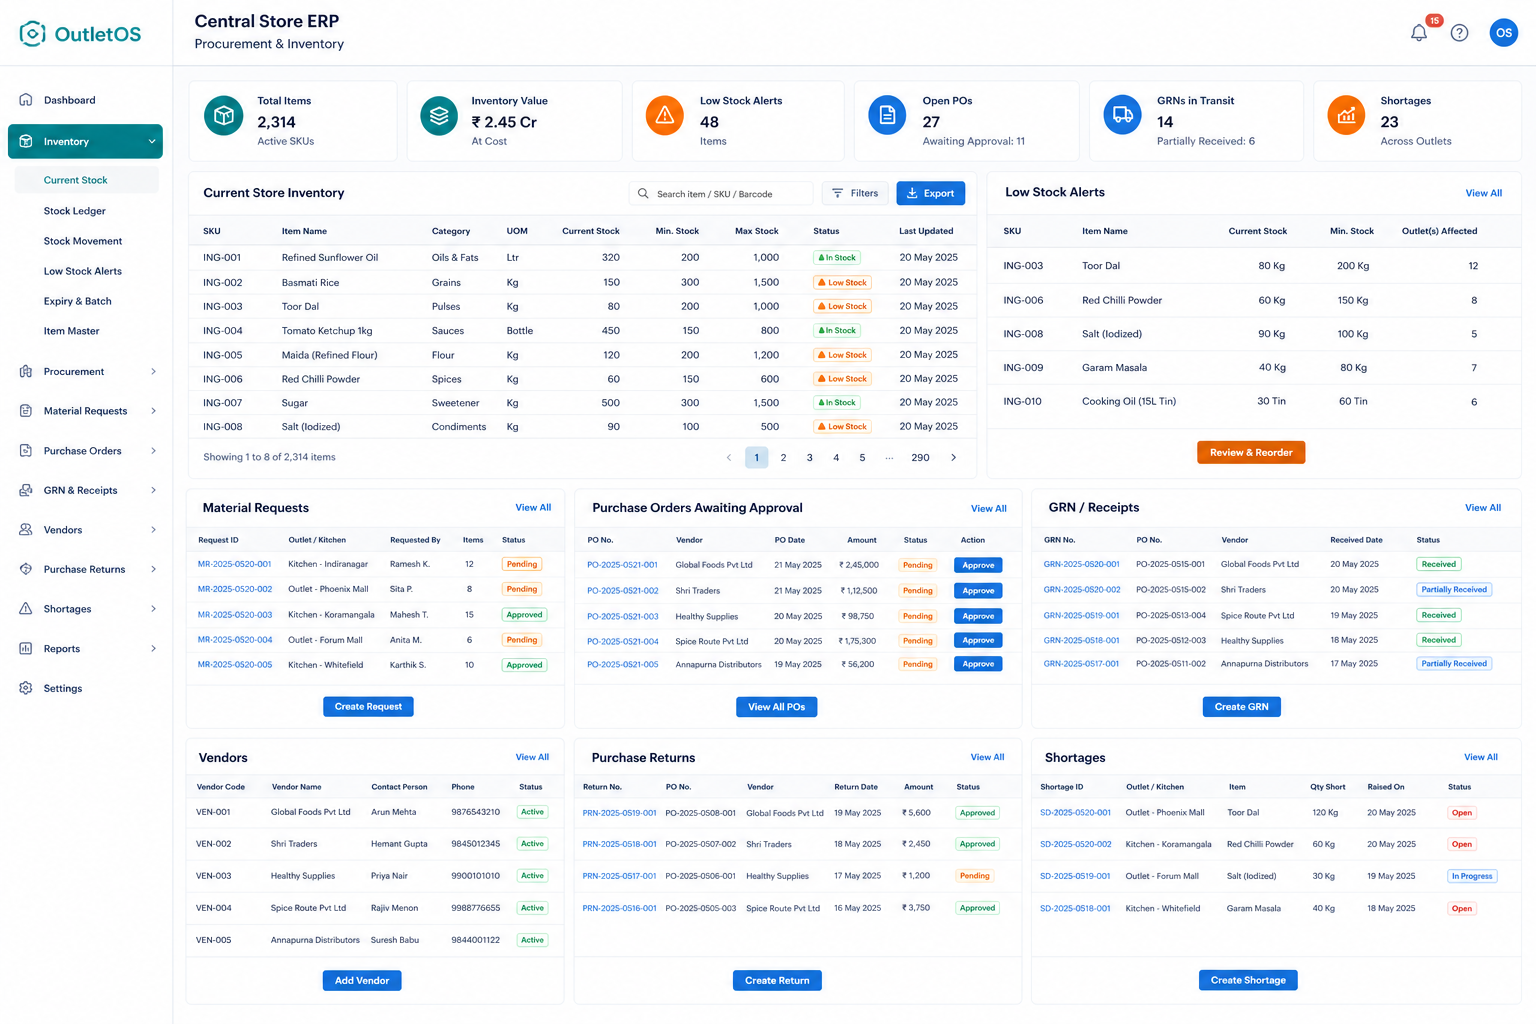Click the Review & Reorder button
The image size is (1536, 1024).
pyautogui.click(x=1251, y=452)
